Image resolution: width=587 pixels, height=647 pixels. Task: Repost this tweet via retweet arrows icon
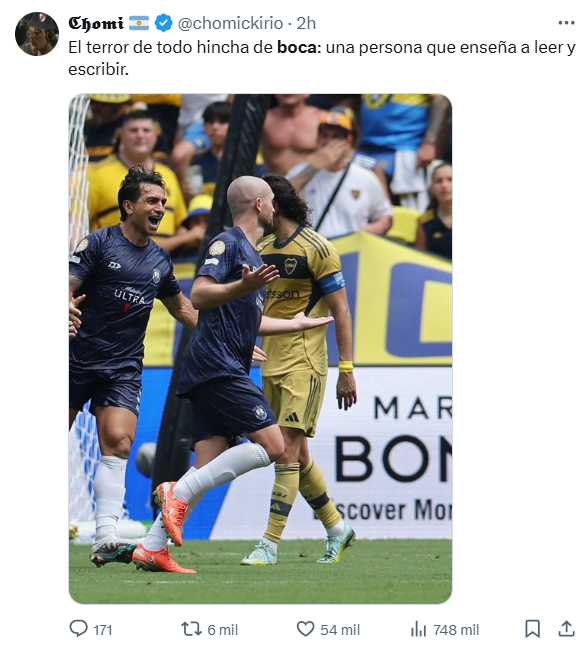(x=191, y=629)
